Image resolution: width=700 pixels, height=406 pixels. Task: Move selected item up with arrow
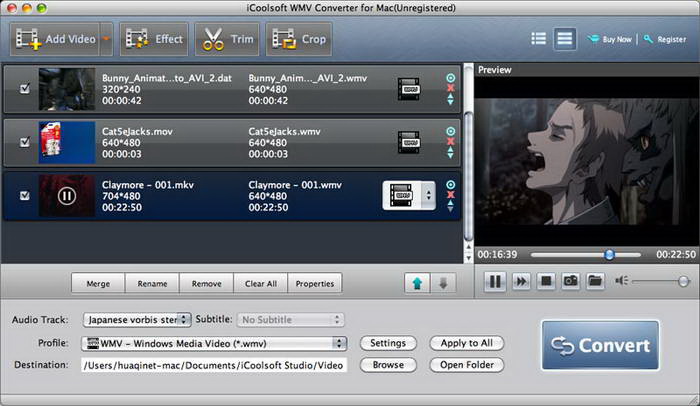click(x=415, y=283)
